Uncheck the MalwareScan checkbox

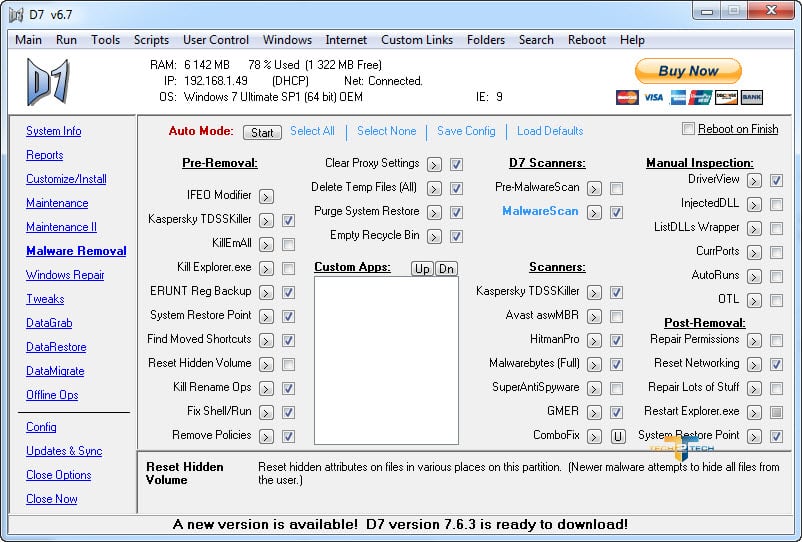tap(617, 213)
